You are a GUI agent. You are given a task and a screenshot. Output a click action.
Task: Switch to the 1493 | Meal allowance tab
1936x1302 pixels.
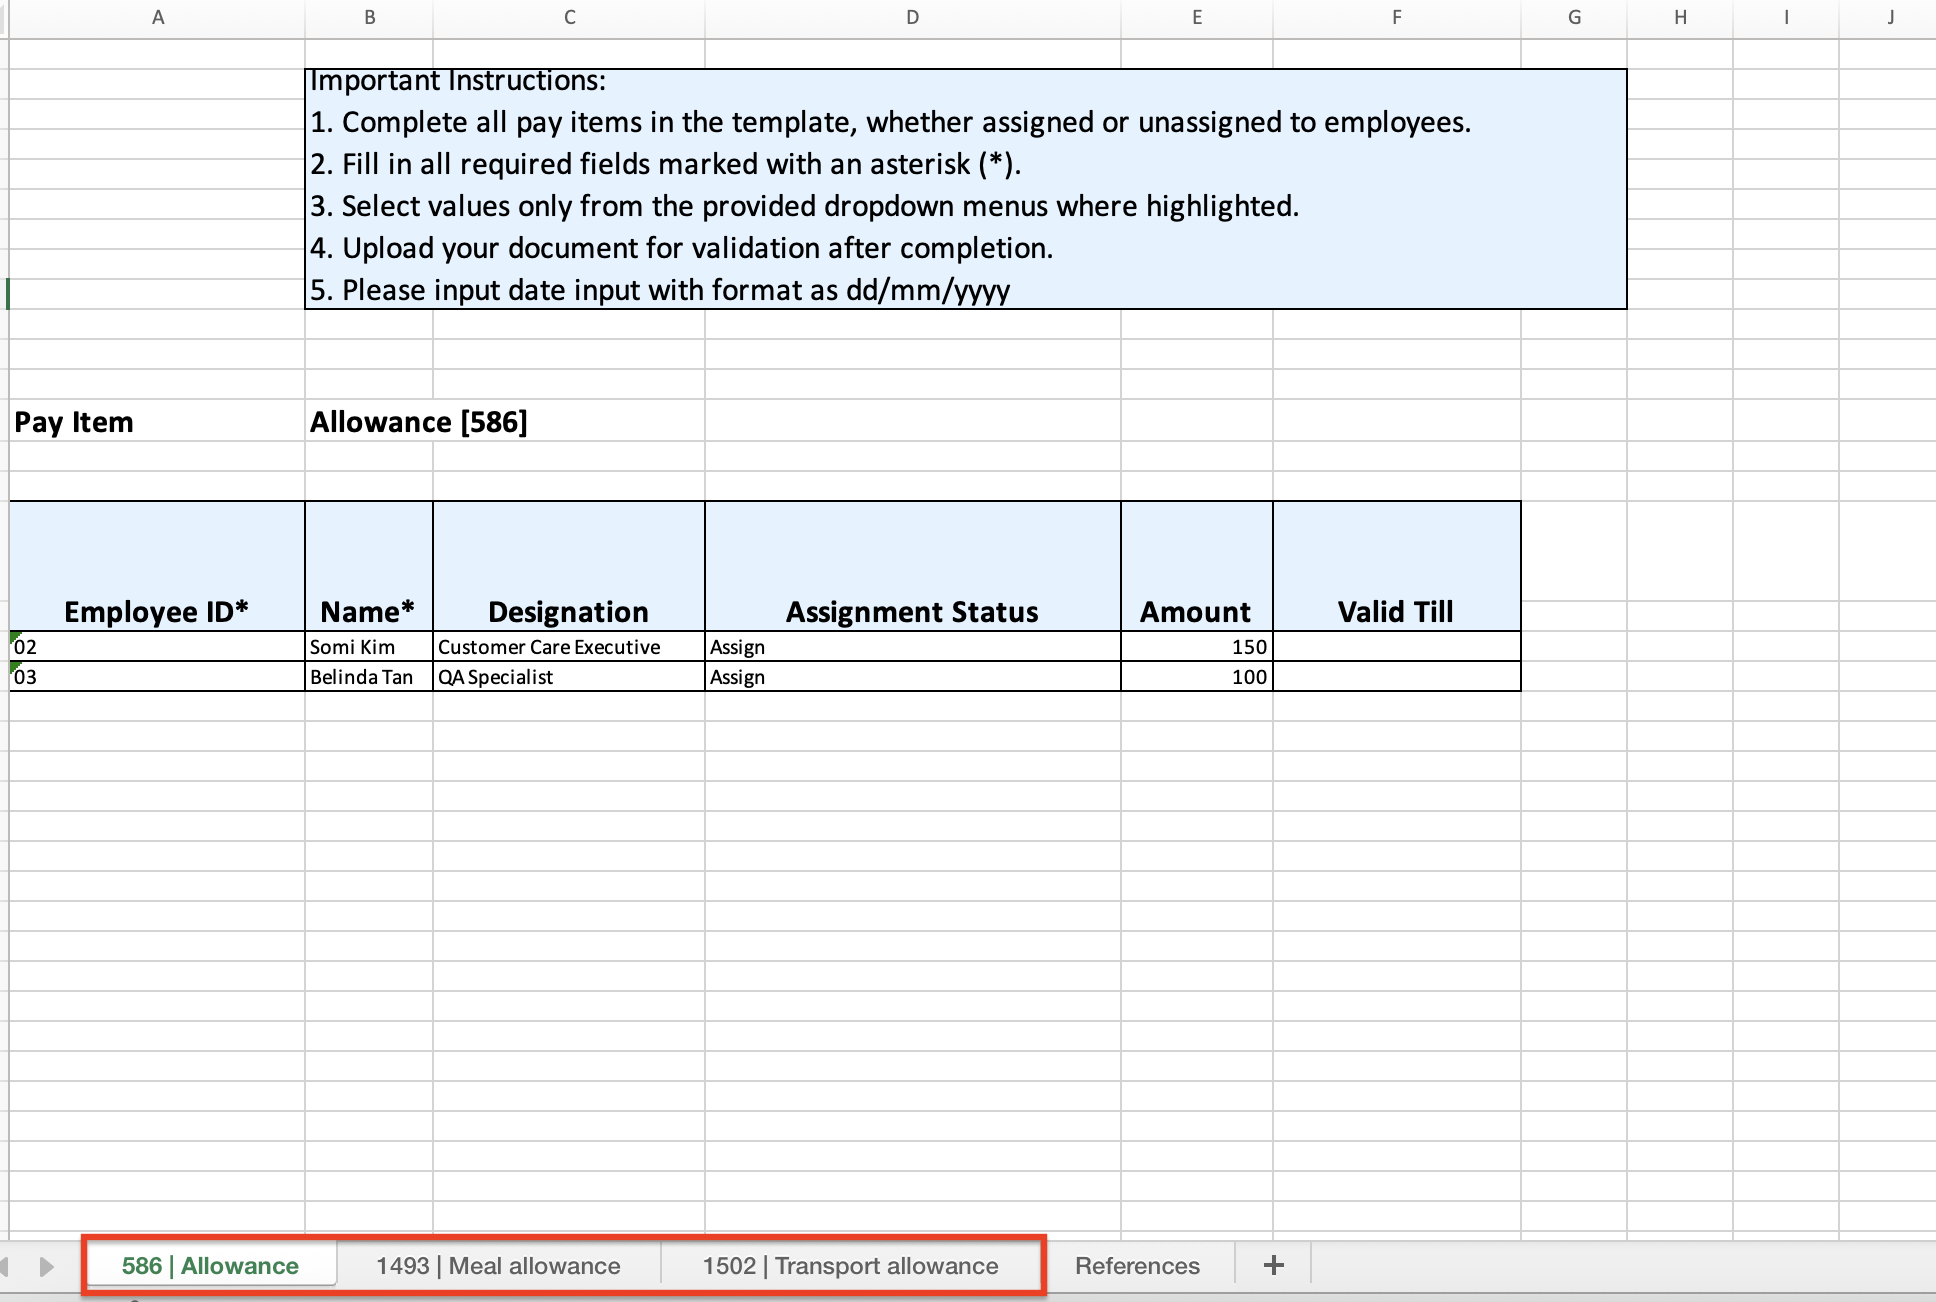[x=498, y=1266]
